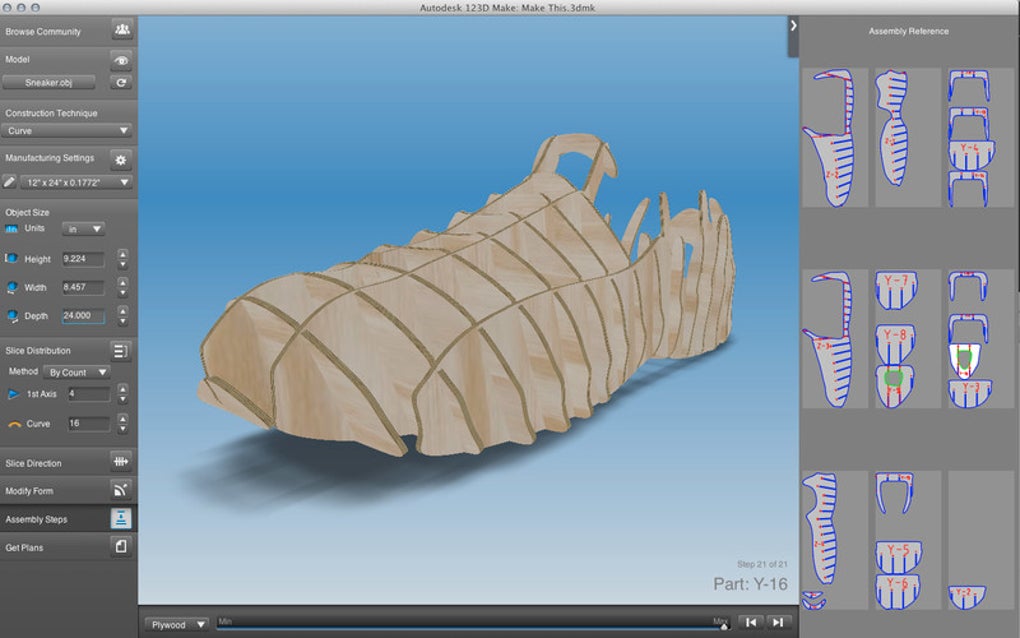1020x638 pixels.
Task: Toggle model visibility eye icon
Action: coord(121,59)
